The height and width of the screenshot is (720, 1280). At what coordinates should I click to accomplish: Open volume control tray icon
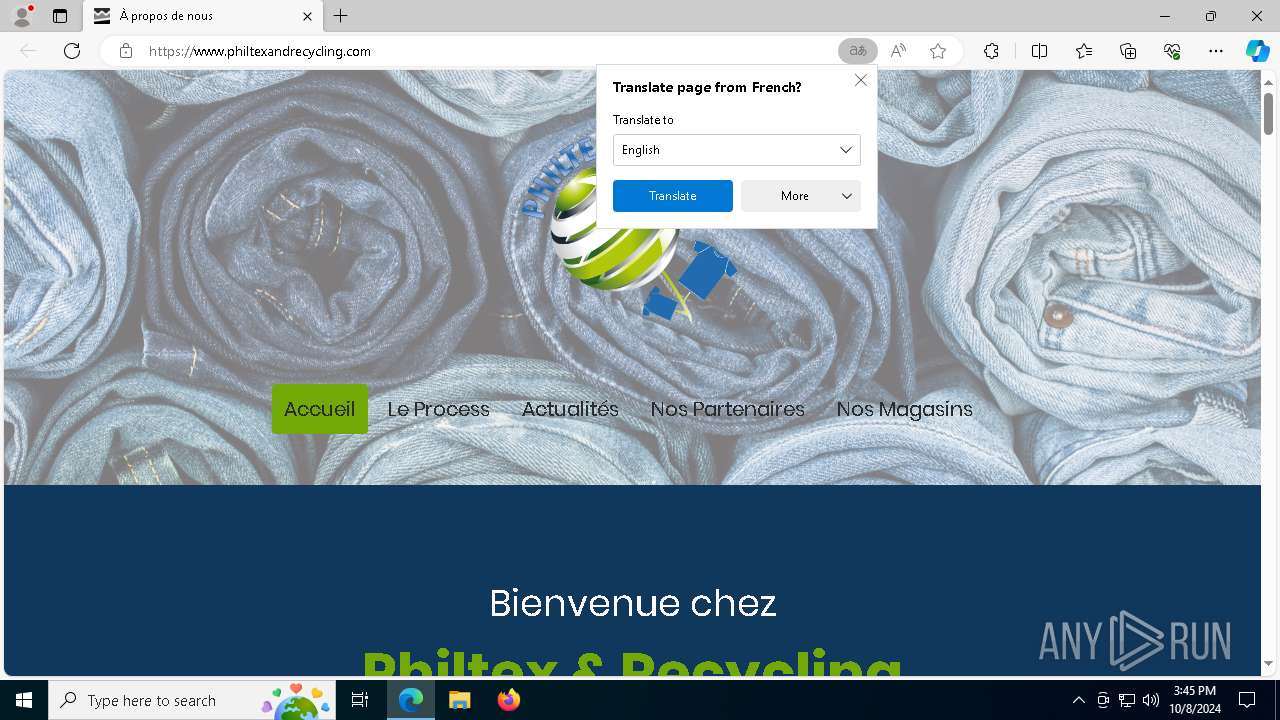(1150, 700)
